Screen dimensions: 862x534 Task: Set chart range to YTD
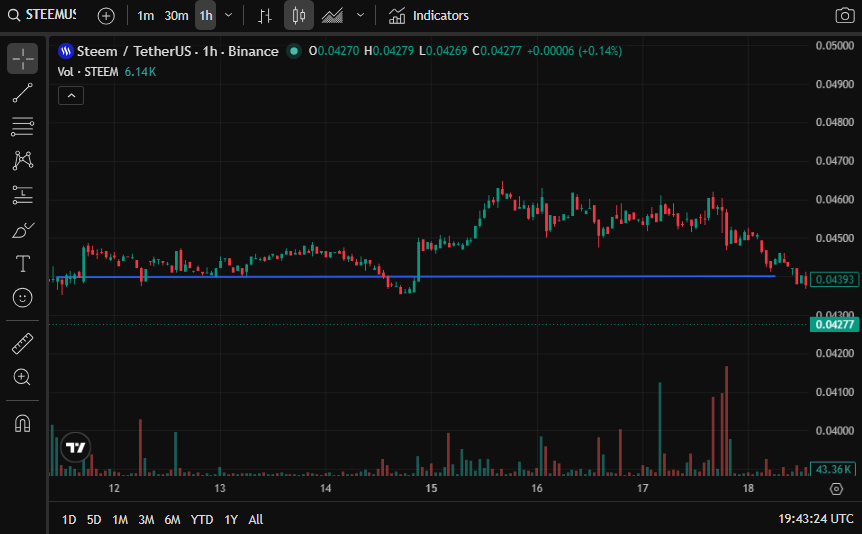pos(202,519)
